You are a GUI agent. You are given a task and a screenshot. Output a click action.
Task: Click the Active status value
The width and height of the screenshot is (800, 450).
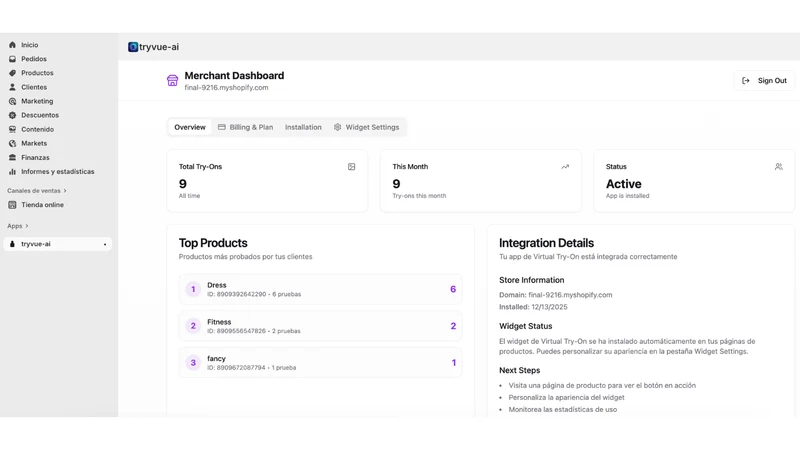tap(623, 184)
